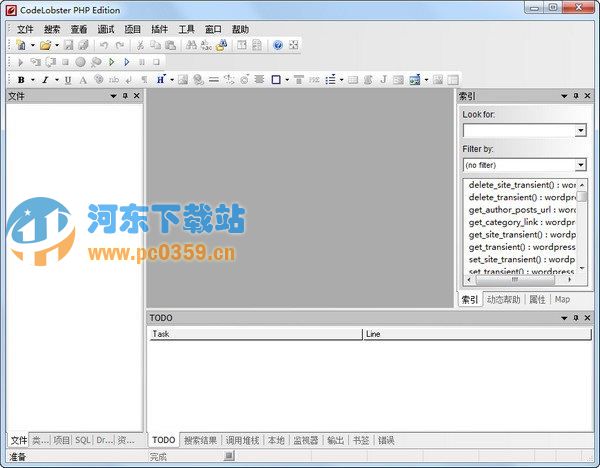This screenshot has height=468, width=600.
Task: Click the Cut scissors icon
Action: click(140, 45)
